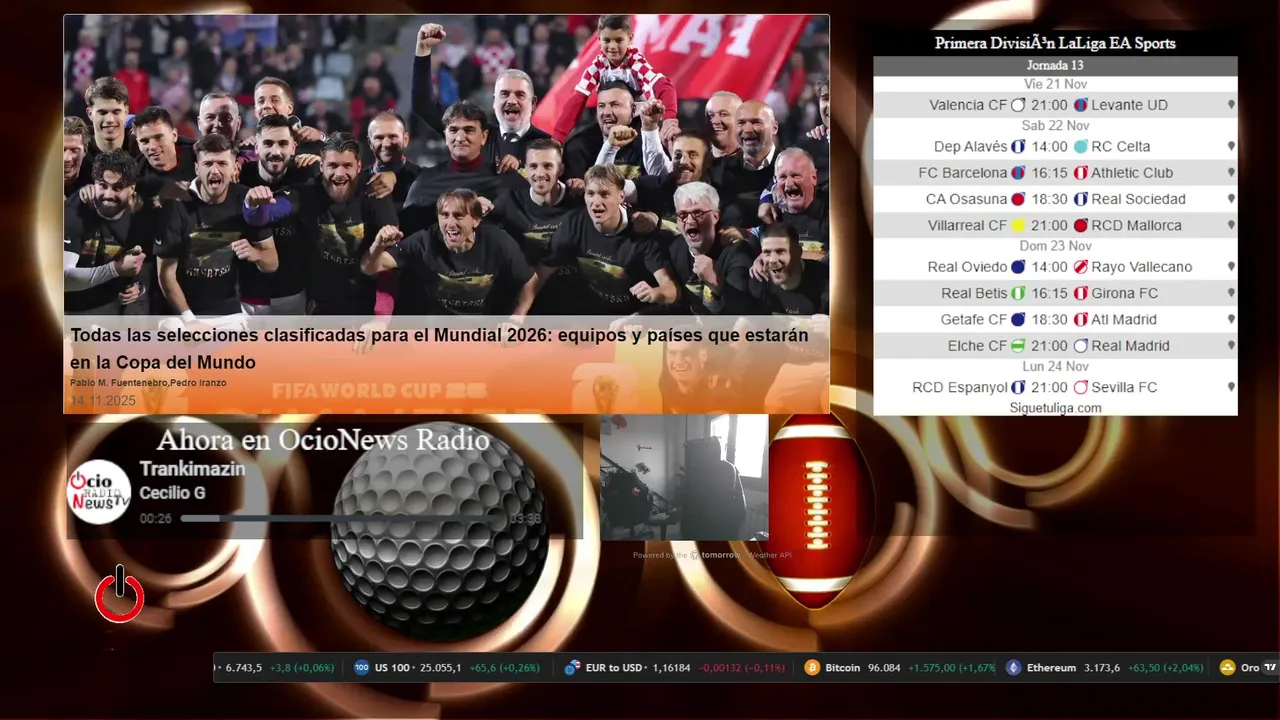Click the venue pin on Espanyol–Sevilla row
This screenshot has width=1280, height=720.
[1231, 387]
